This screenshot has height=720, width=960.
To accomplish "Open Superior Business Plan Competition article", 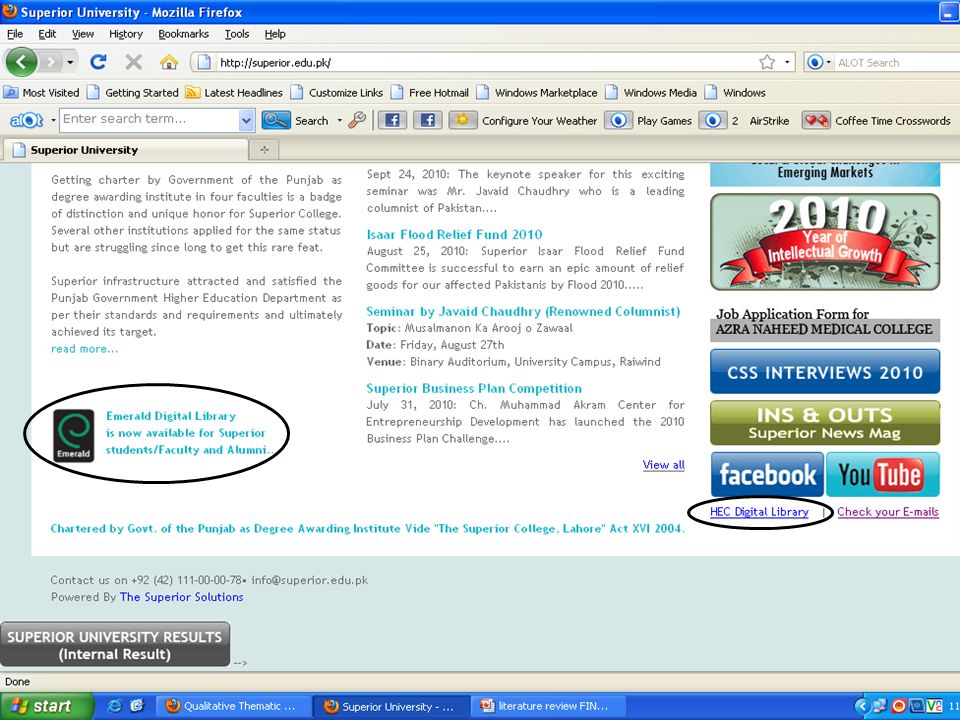I will [x=474, y=388].
